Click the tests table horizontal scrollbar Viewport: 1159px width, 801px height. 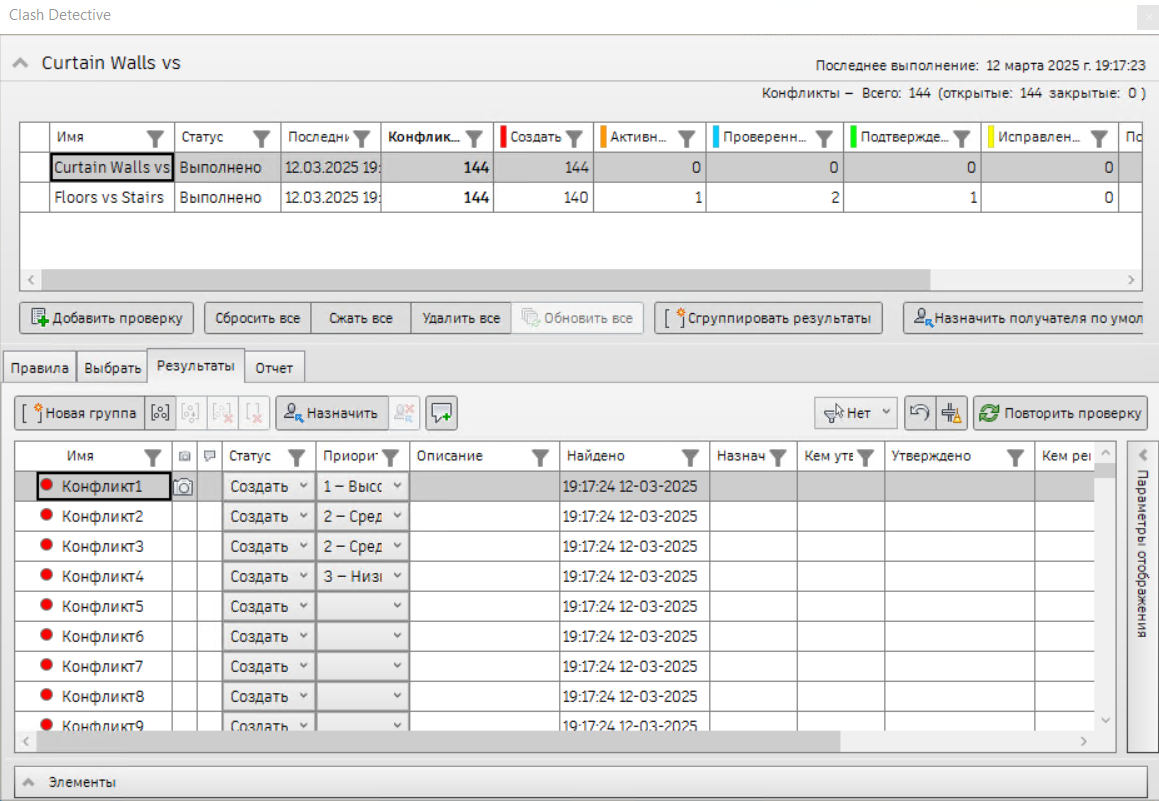click(486, 280)
